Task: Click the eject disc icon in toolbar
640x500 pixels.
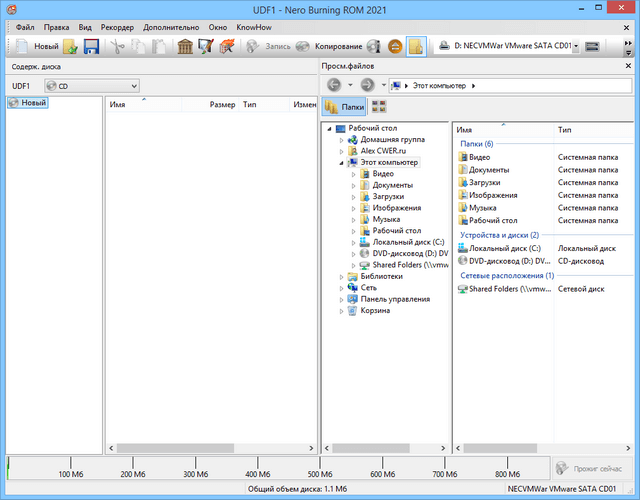Action: 395,46
